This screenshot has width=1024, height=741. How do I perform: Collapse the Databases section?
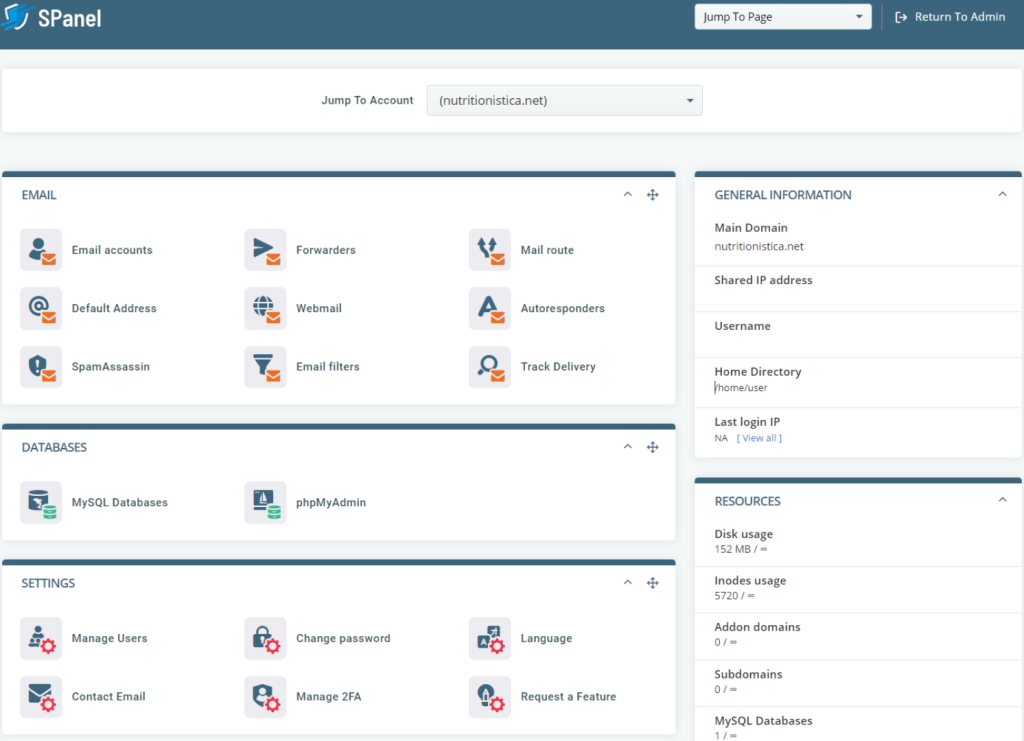pos(628,447)
